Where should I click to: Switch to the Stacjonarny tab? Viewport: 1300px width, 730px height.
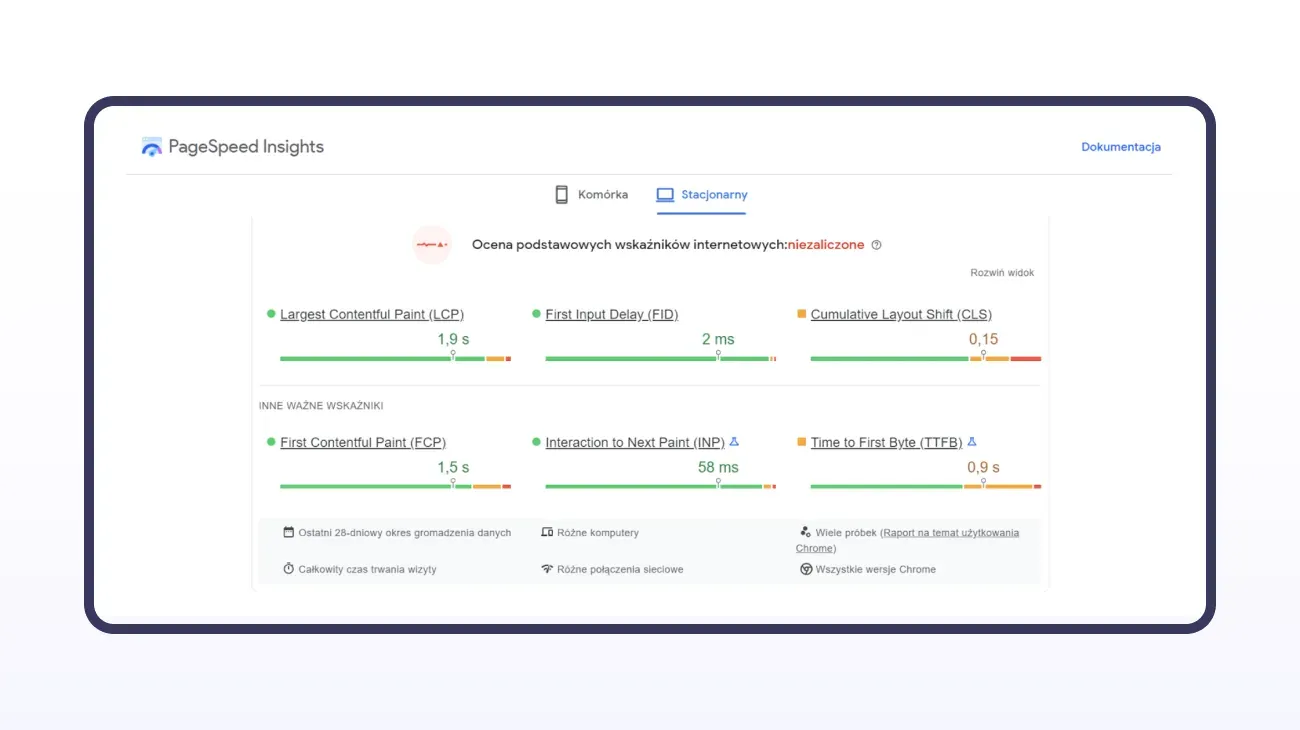point(702,195)
